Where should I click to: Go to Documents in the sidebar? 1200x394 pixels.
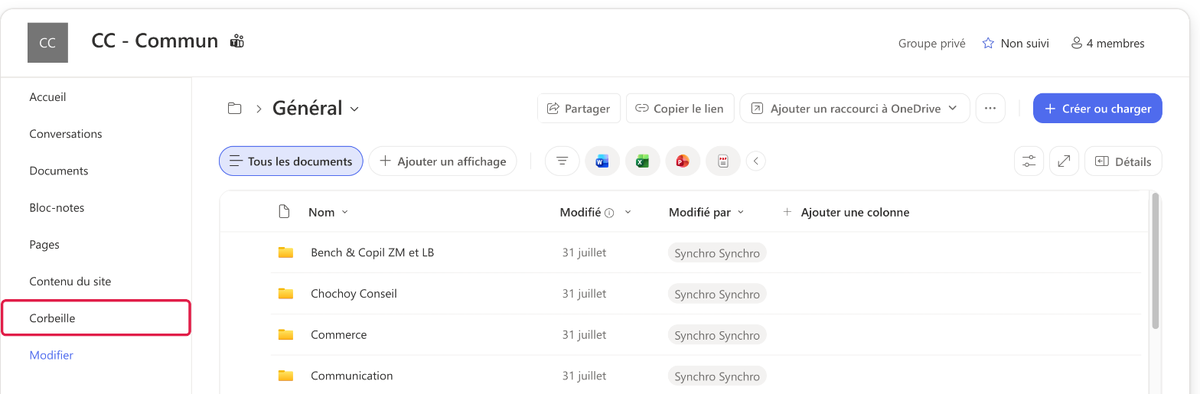tap(59, 171)
